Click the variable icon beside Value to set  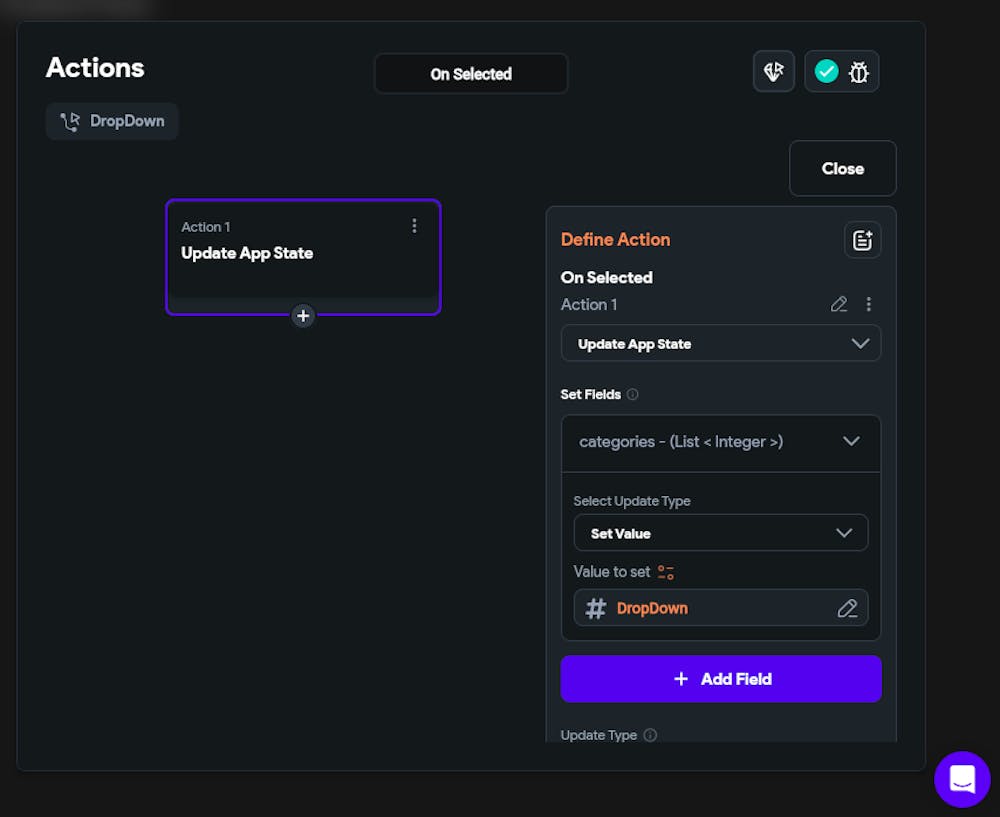(x=666, y=572)
